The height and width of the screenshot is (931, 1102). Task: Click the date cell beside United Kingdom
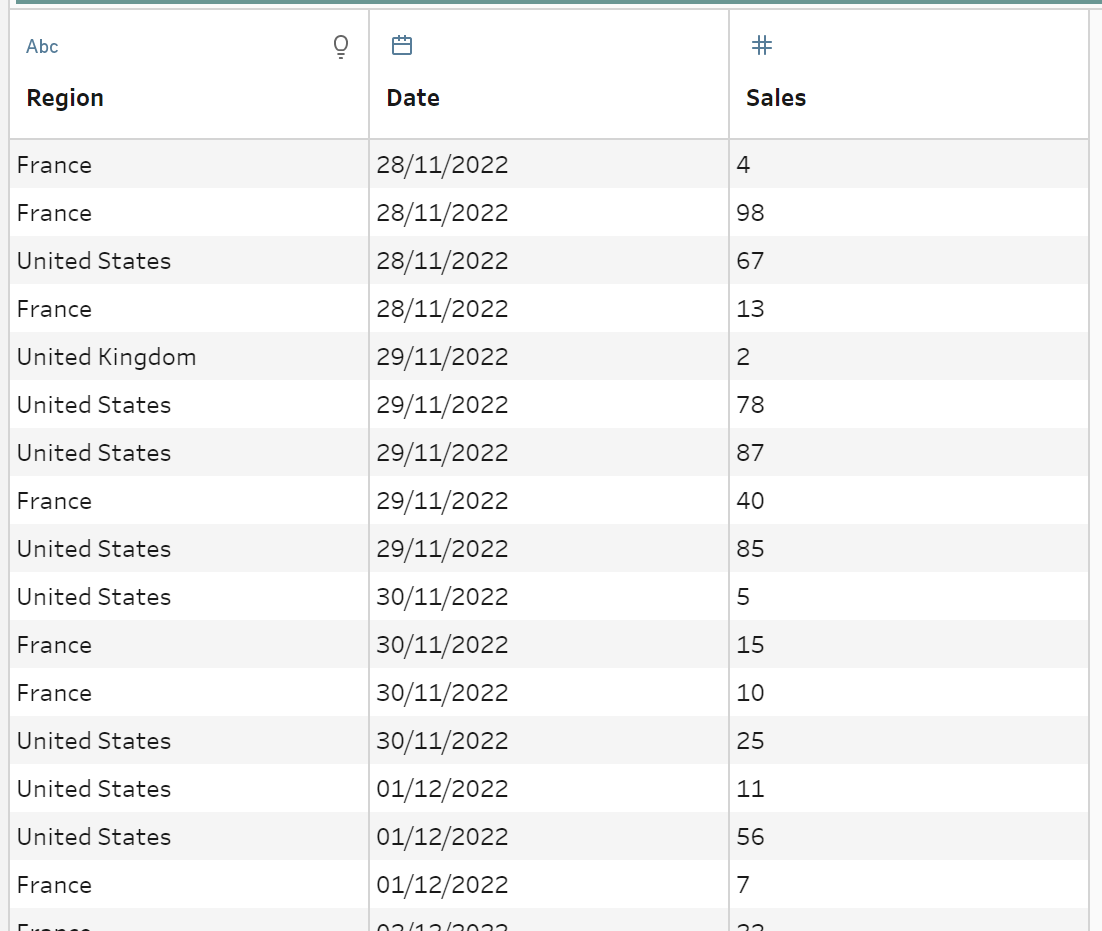(x=442, y=357)
